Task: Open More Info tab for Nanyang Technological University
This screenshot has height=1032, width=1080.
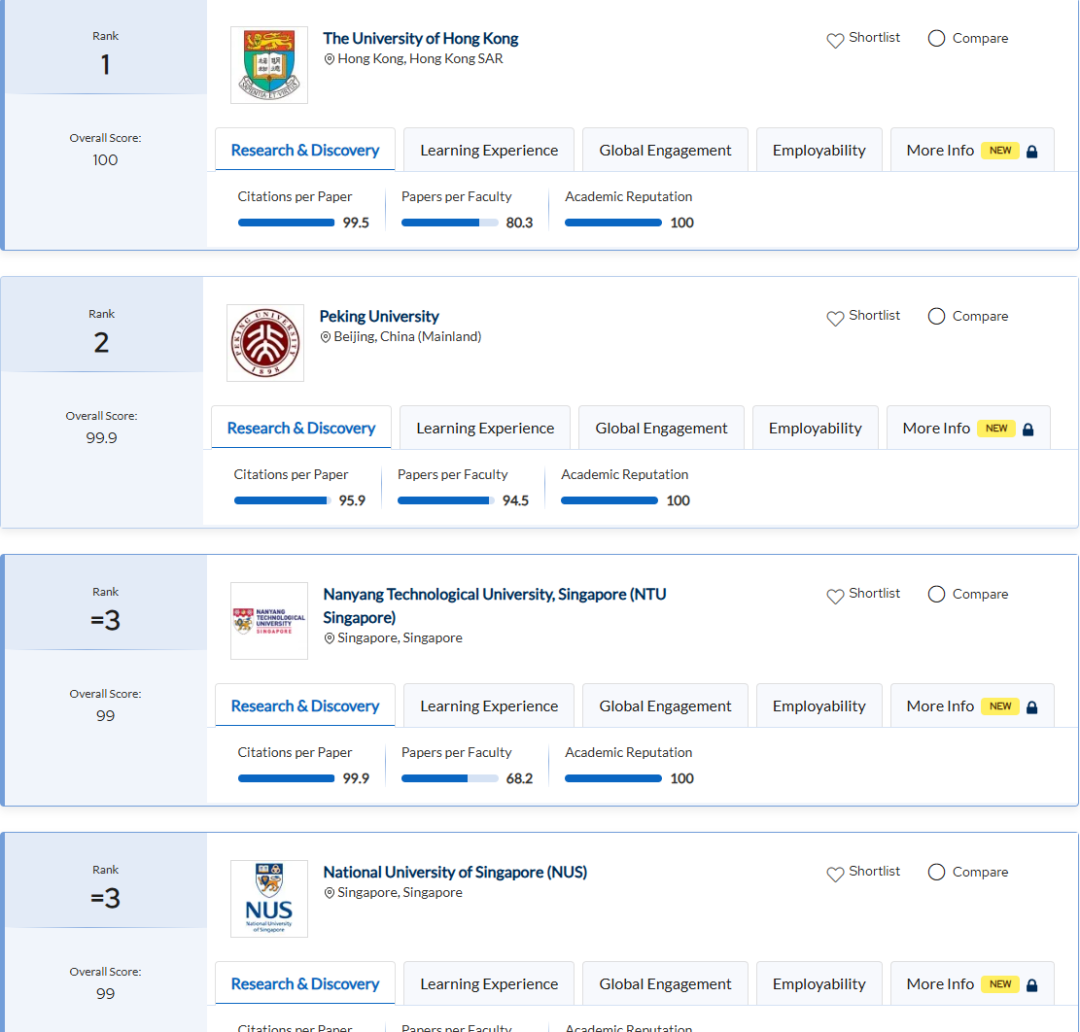Action: [971, 707]
